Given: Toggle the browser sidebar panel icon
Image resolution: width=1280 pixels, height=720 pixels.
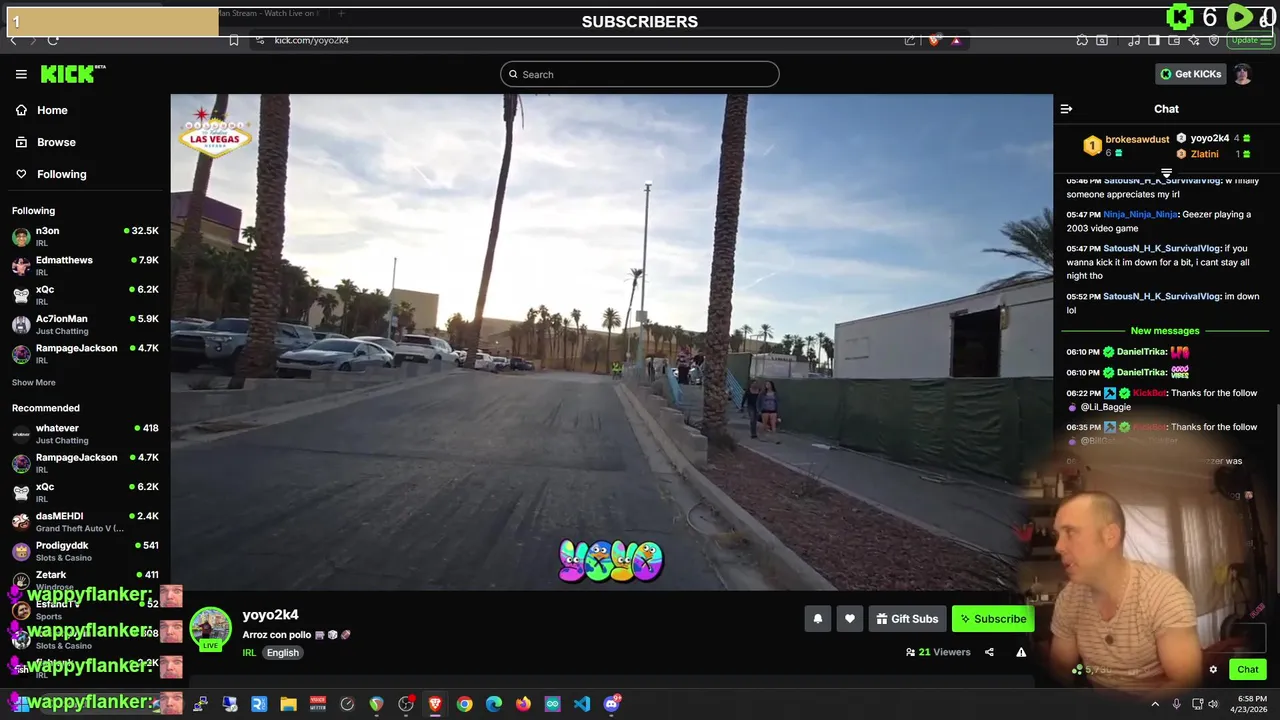Looking at the screenshot, I should coord(1154,40).
